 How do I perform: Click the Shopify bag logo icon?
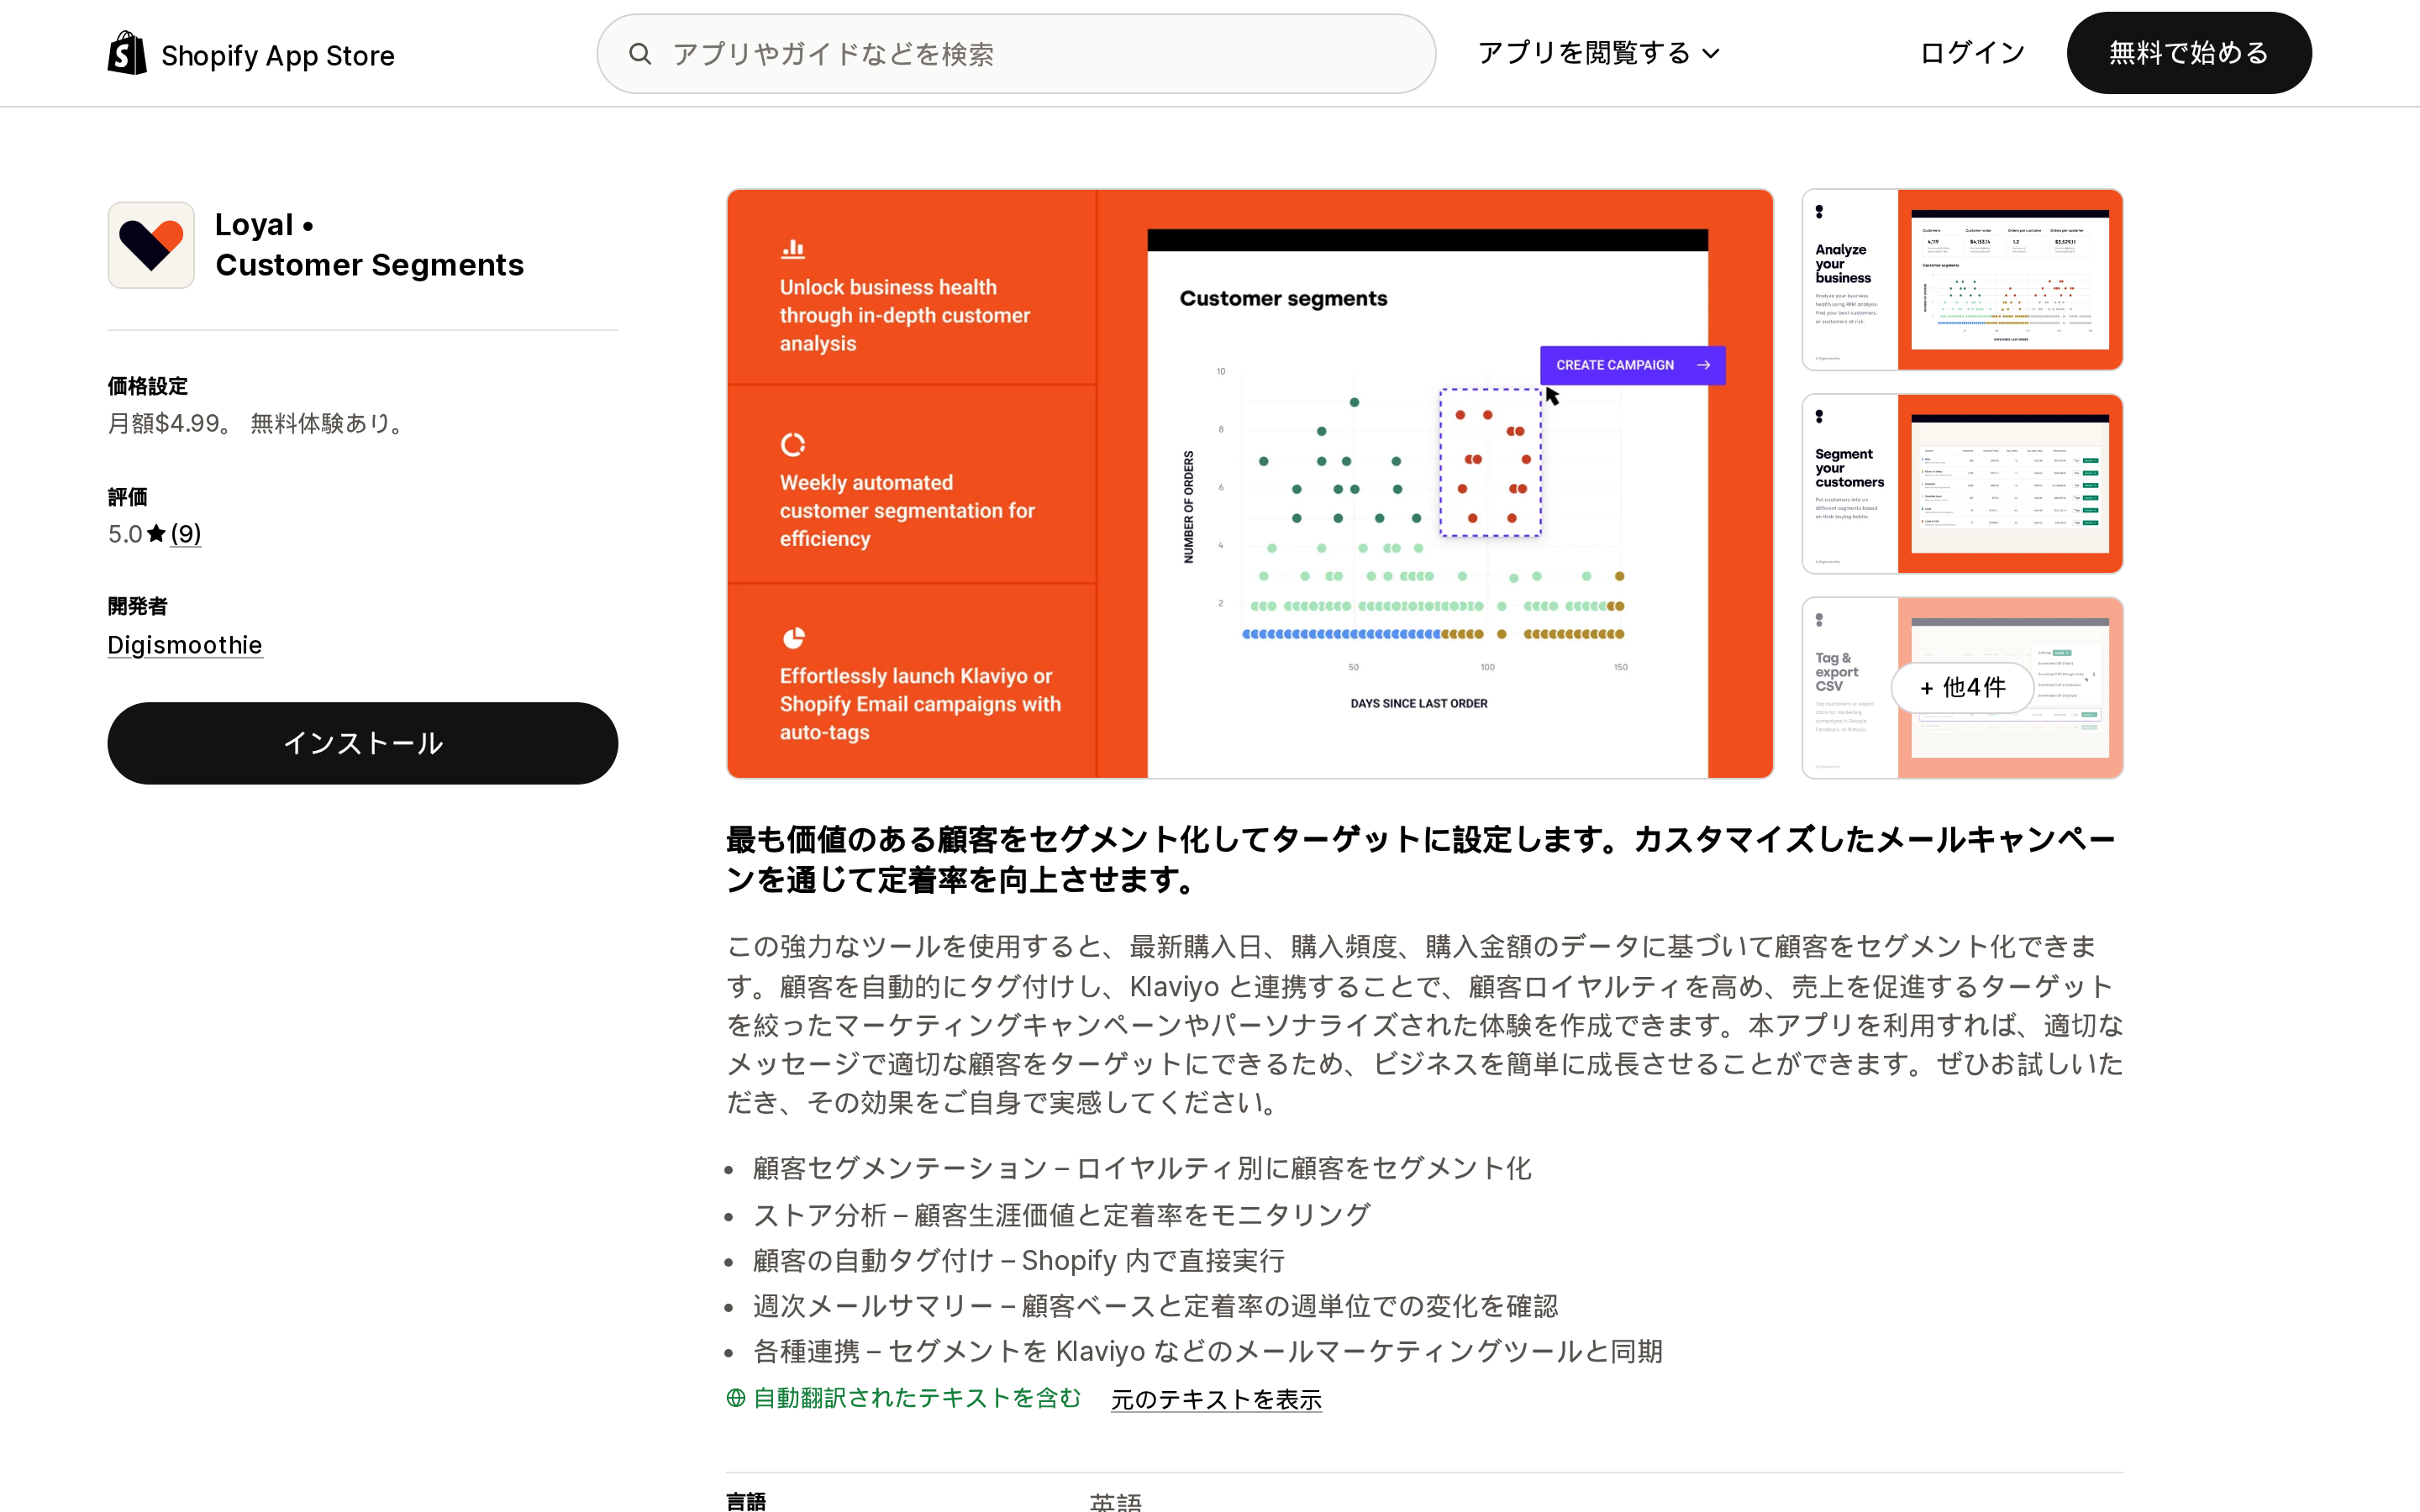(x=127, y=53)
